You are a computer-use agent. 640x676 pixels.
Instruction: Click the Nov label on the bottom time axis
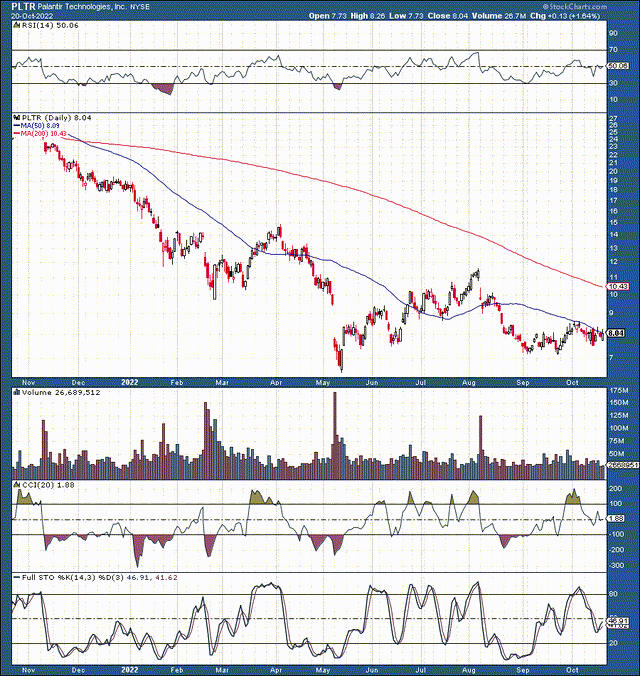28,670
